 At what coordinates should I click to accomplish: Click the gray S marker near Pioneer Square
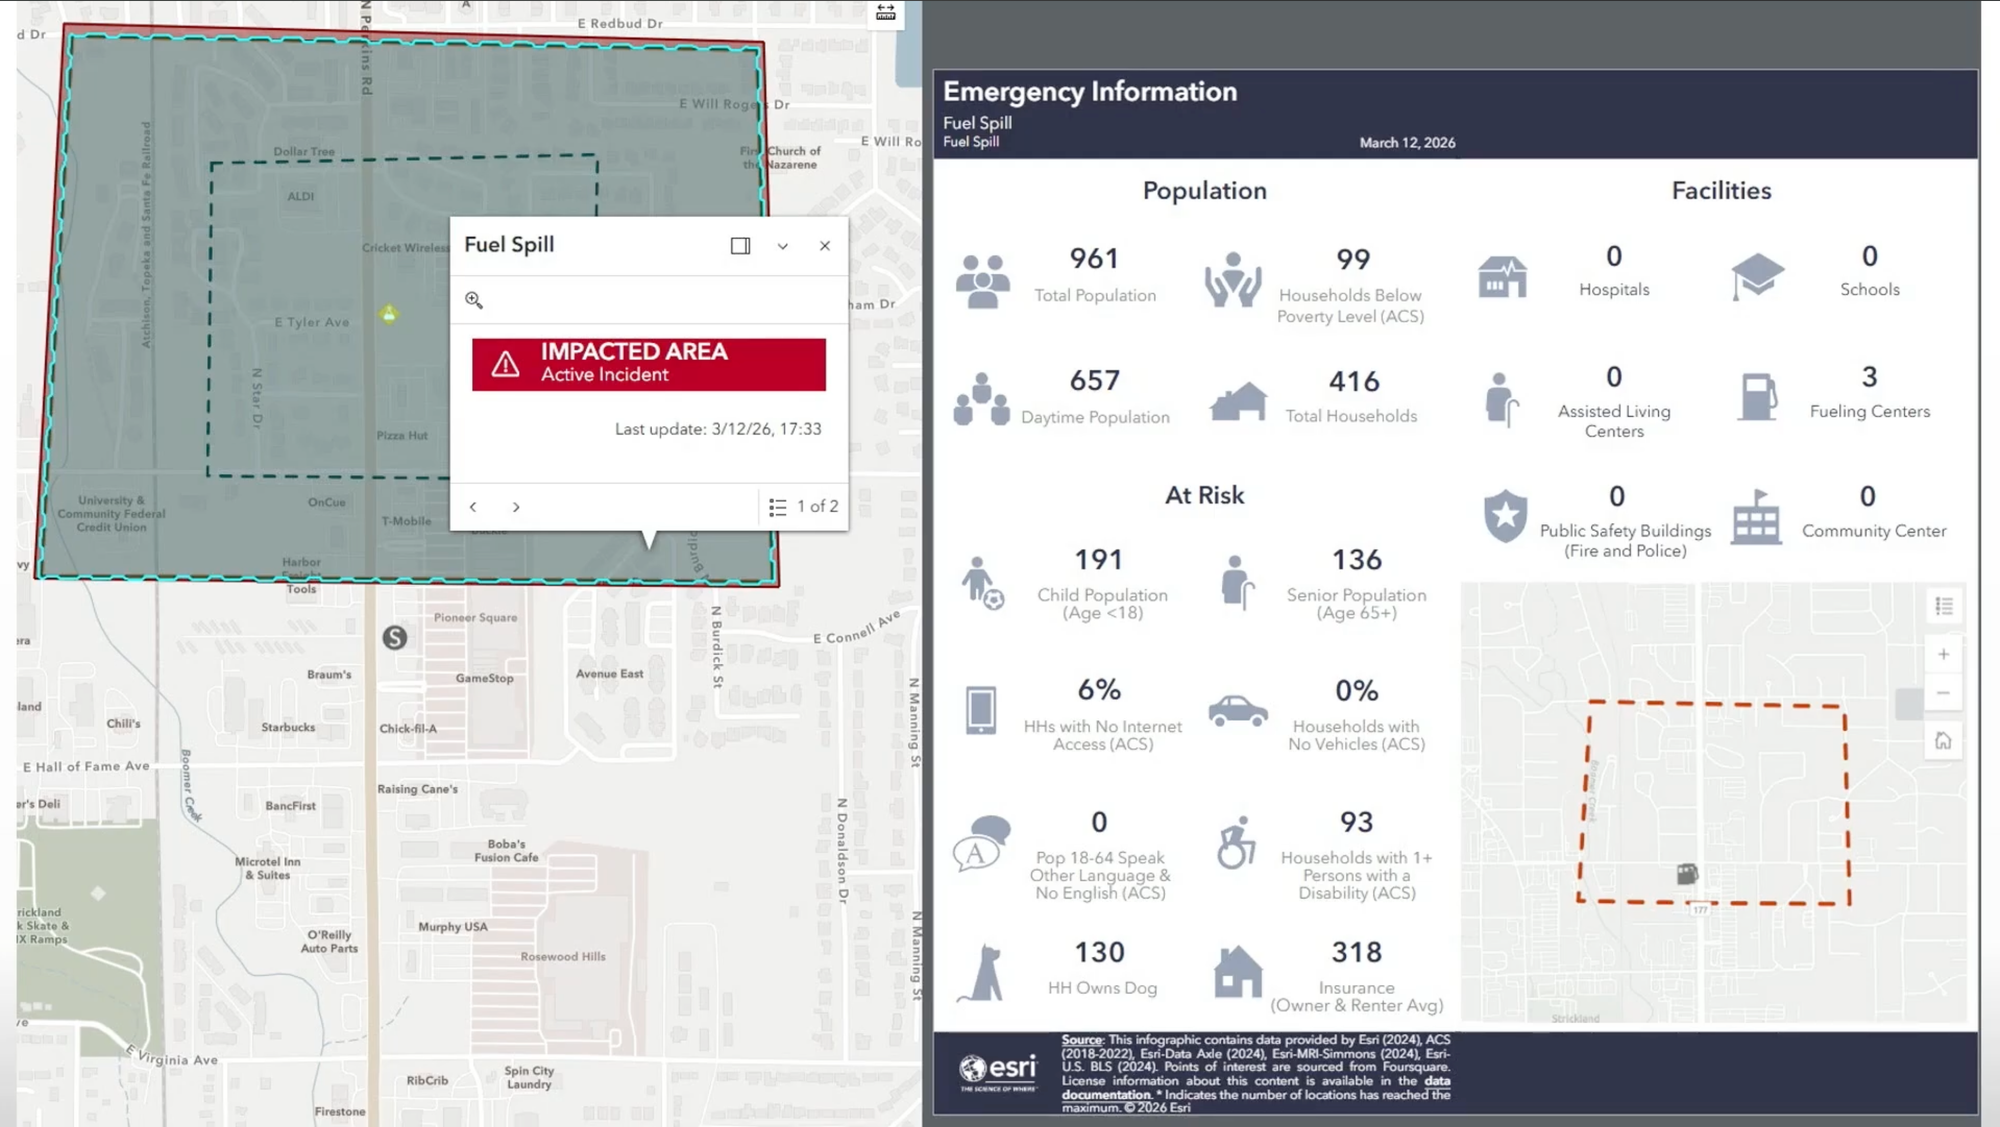coord(395,637)
